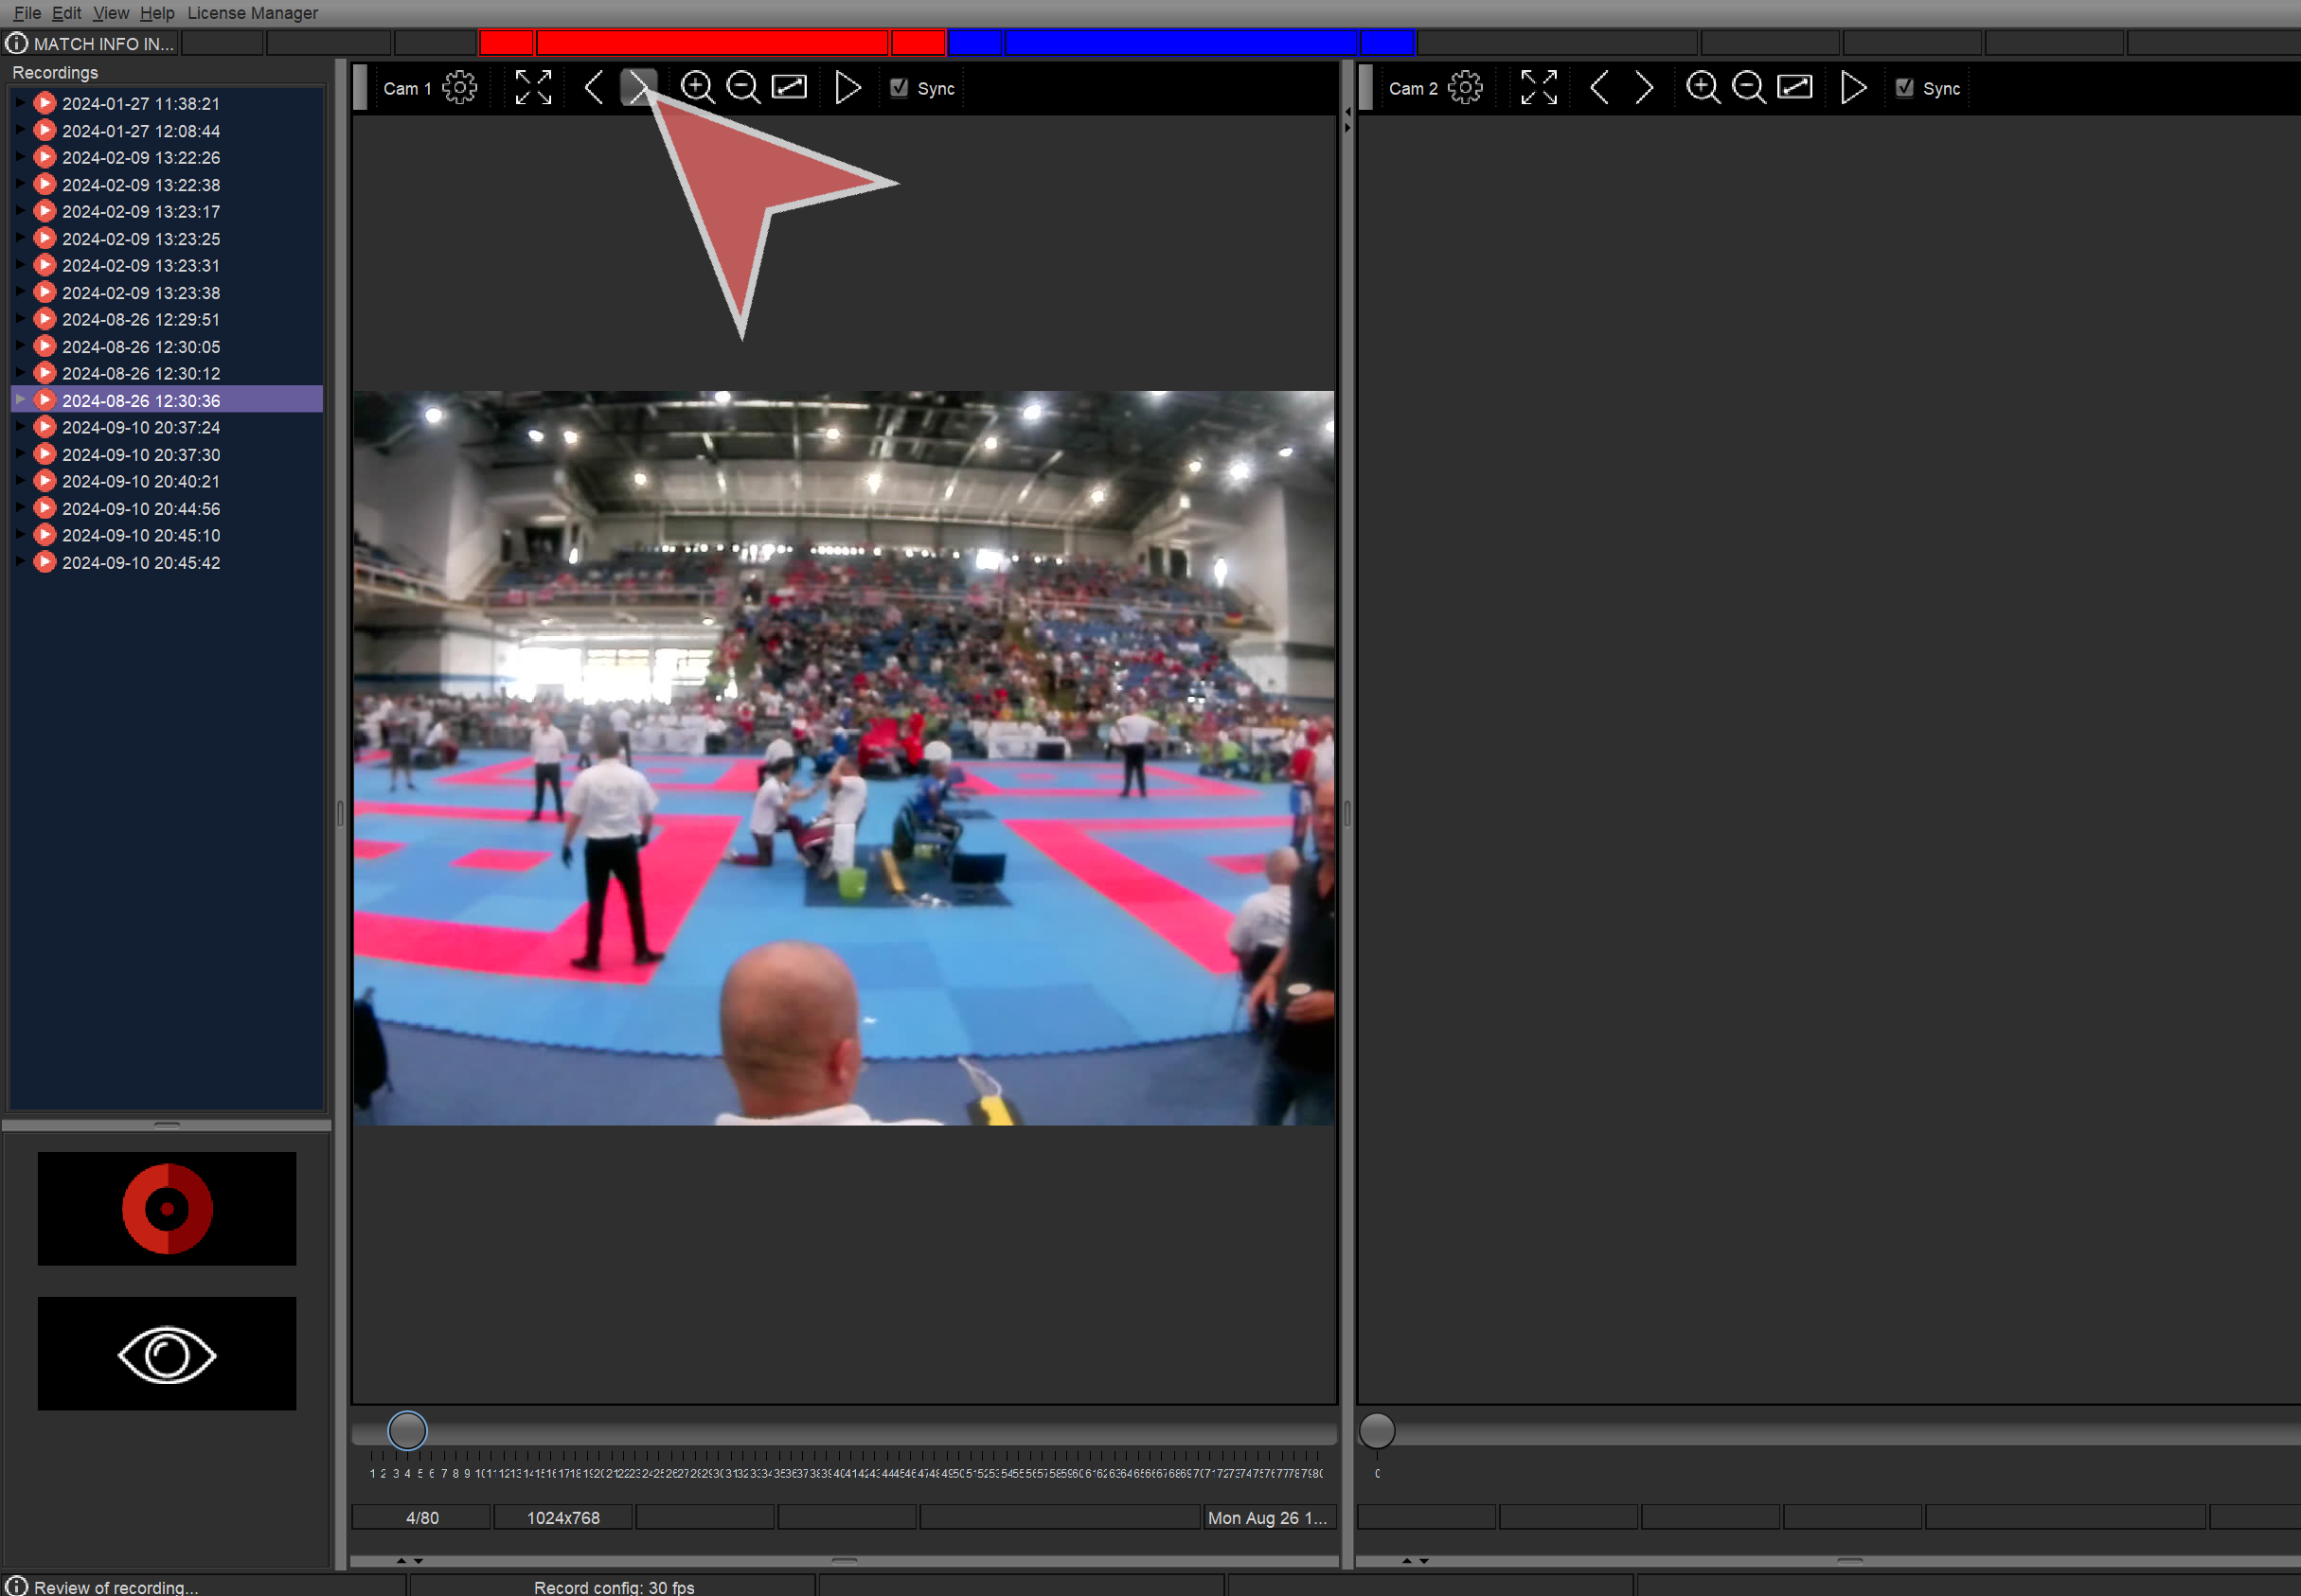Viewport: 2301px width, 1596px height.
Task: Click Cam 2 aspect ratio icon
Action: [1795, 88]
